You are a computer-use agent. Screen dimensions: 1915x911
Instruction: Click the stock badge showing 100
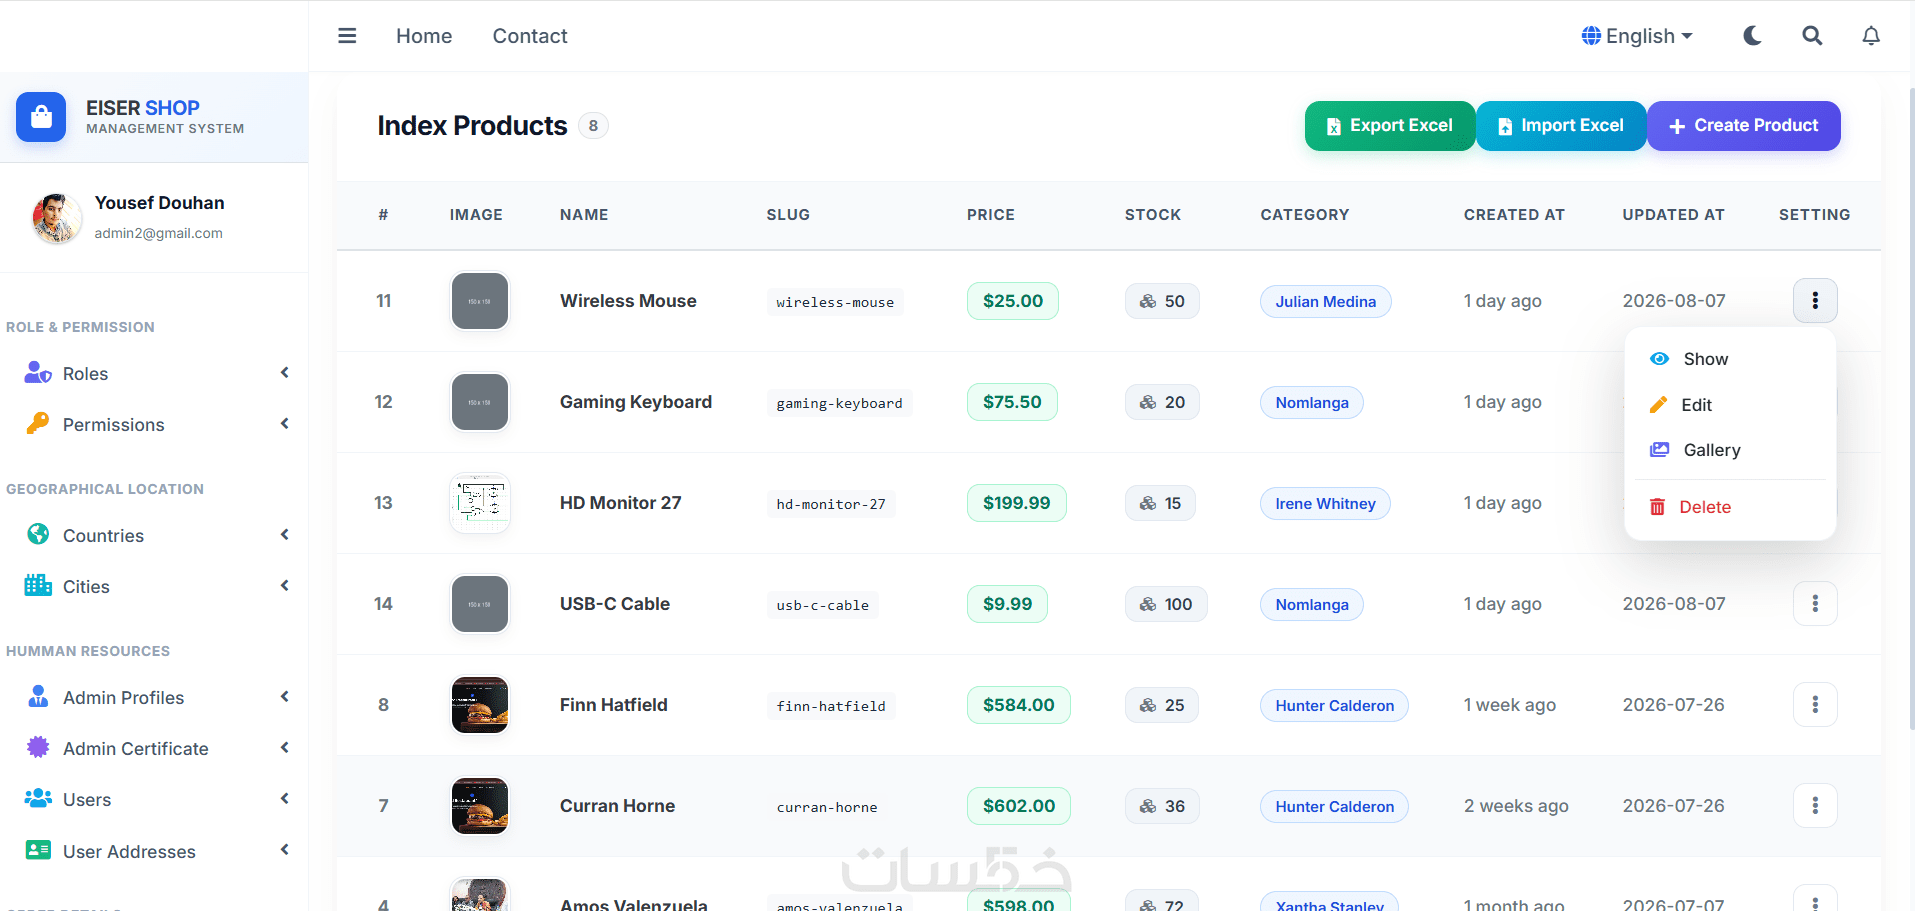click(1166, 604)
